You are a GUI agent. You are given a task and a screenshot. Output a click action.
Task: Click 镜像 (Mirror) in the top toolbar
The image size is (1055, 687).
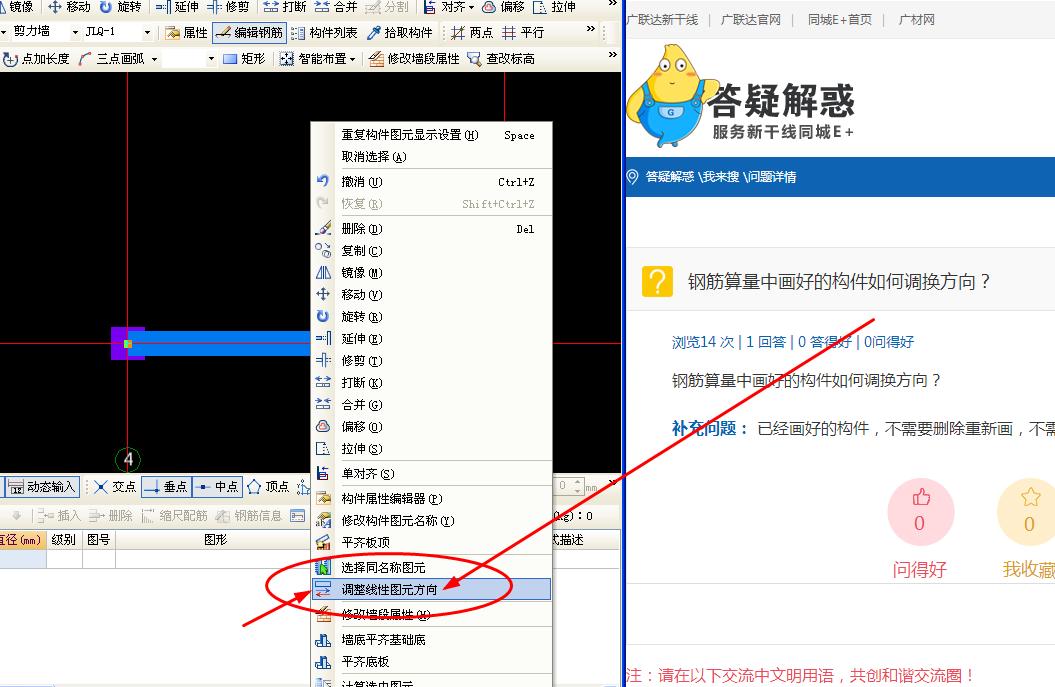[x=17, y=7]
